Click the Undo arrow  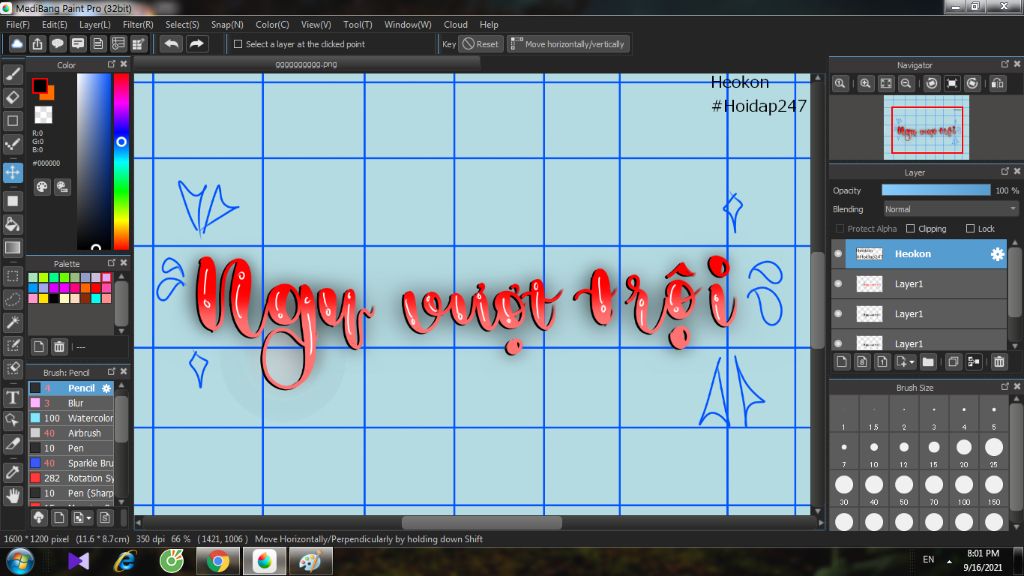(x=172, y=44)
